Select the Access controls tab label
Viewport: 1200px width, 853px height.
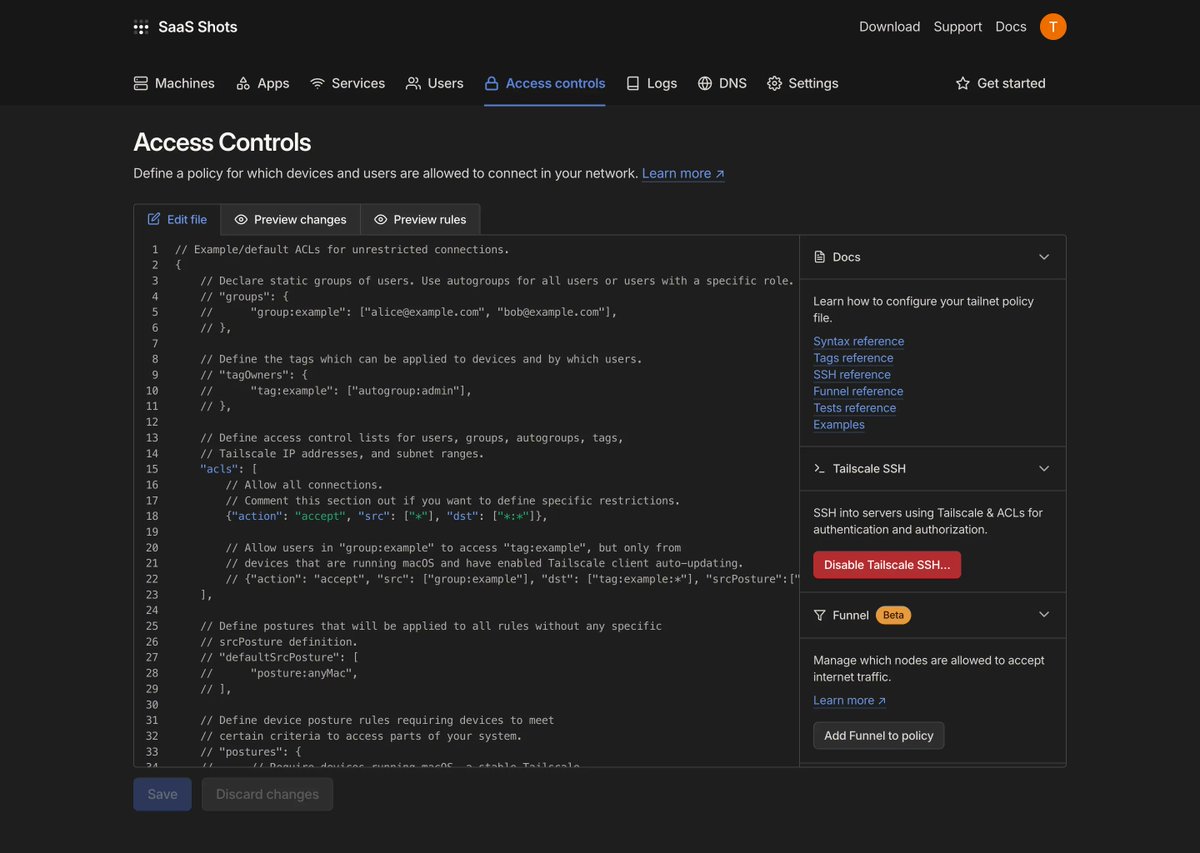coord(555,83)
